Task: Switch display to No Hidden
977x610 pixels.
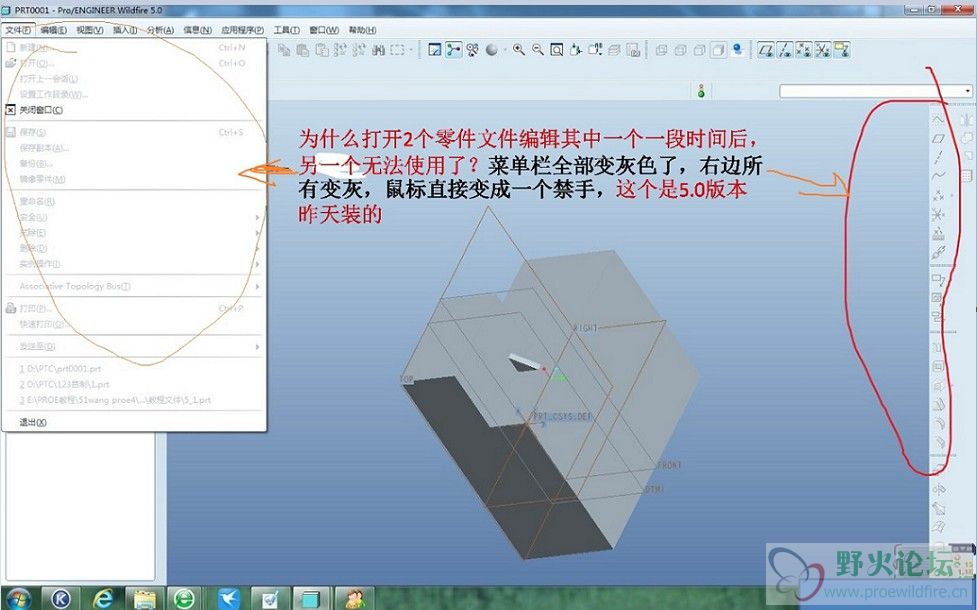Action: 700,50
